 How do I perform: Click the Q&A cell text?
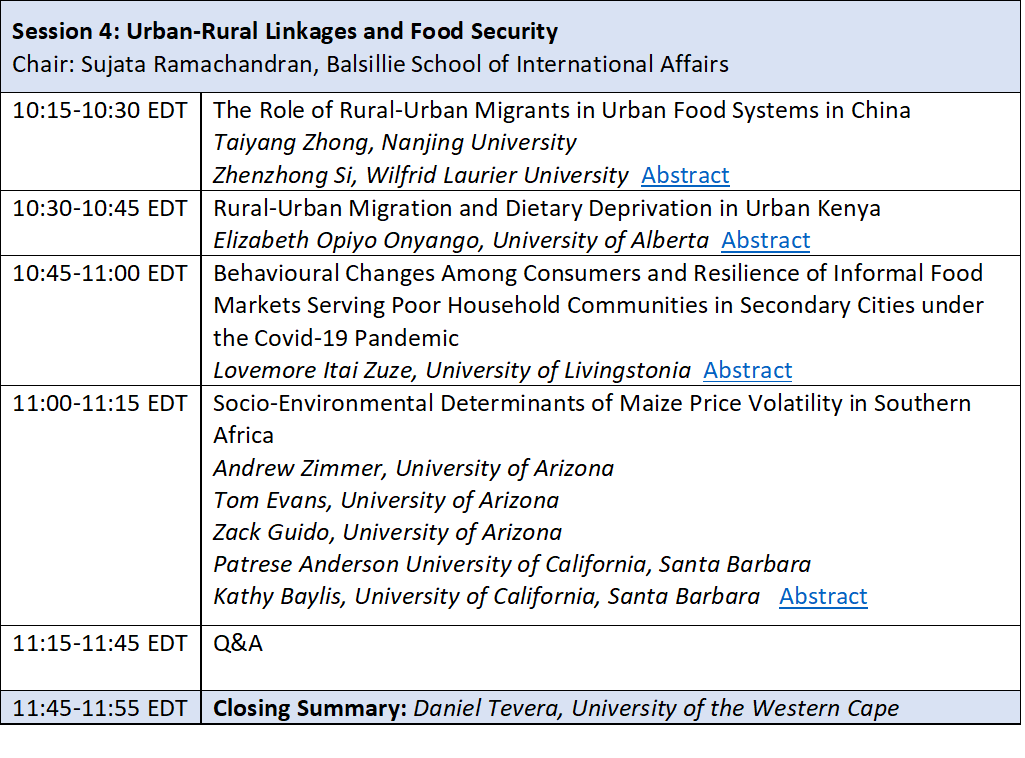point(238,643)
